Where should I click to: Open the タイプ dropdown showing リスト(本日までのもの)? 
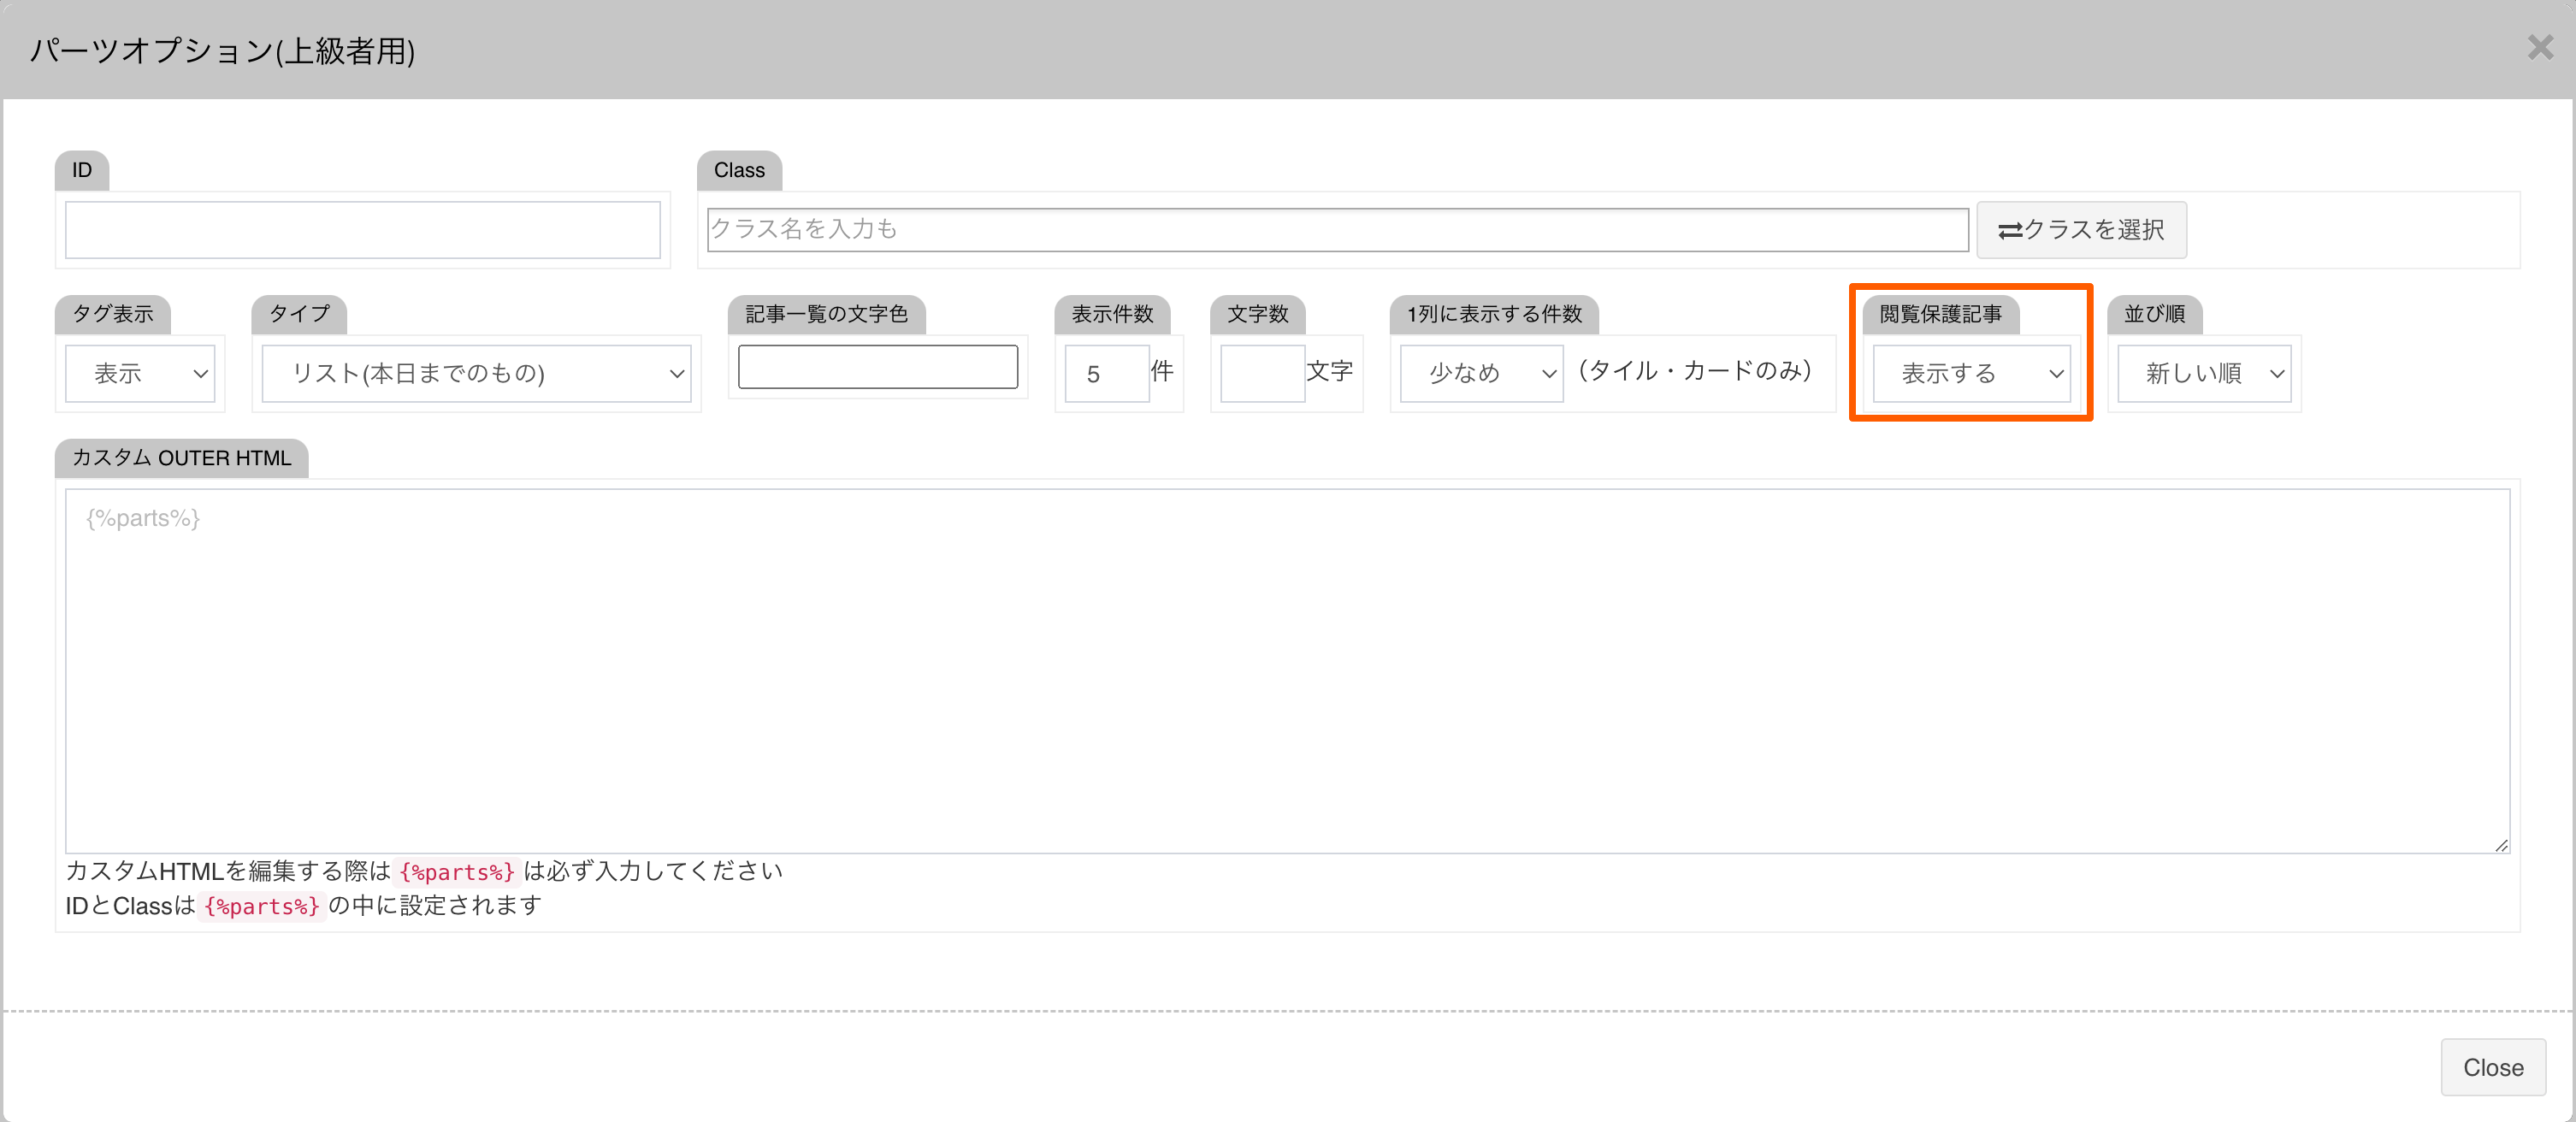pos(476,373)
